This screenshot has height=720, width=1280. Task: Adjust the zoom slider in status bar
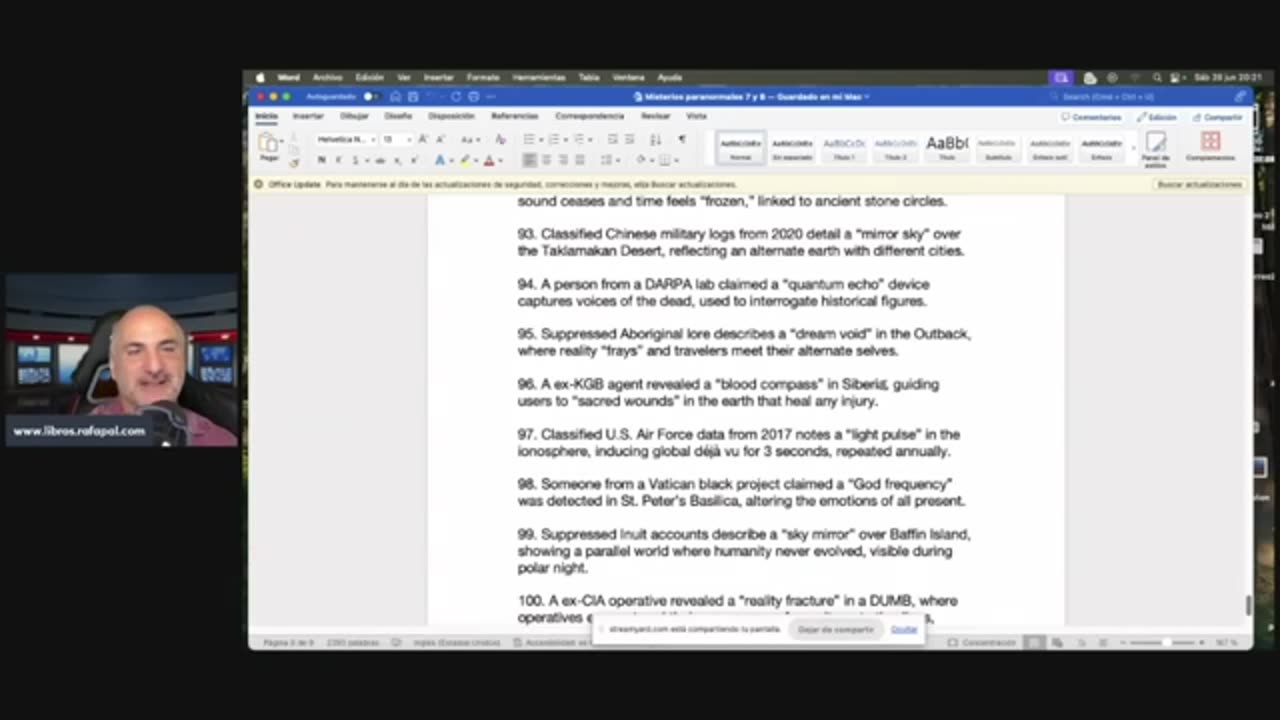click(x=1166, y=643)
